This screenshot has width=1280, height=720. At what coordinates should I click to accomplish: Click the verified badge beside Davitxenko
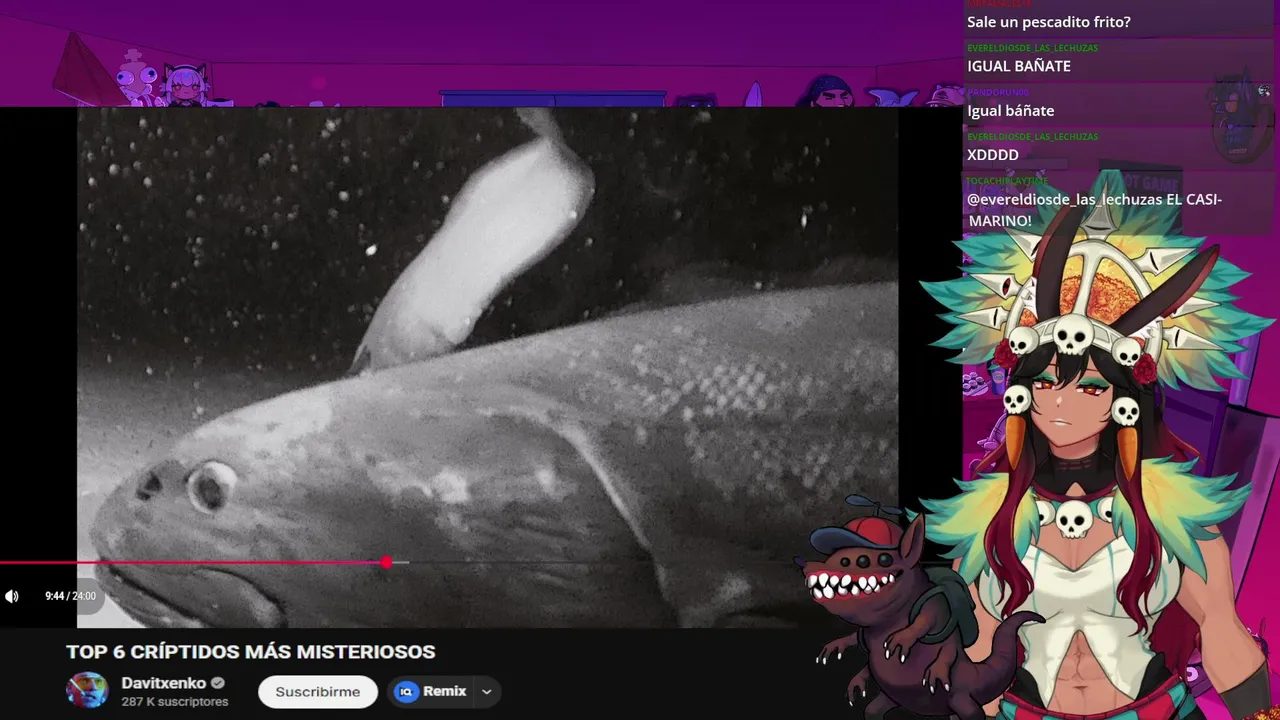217,684
